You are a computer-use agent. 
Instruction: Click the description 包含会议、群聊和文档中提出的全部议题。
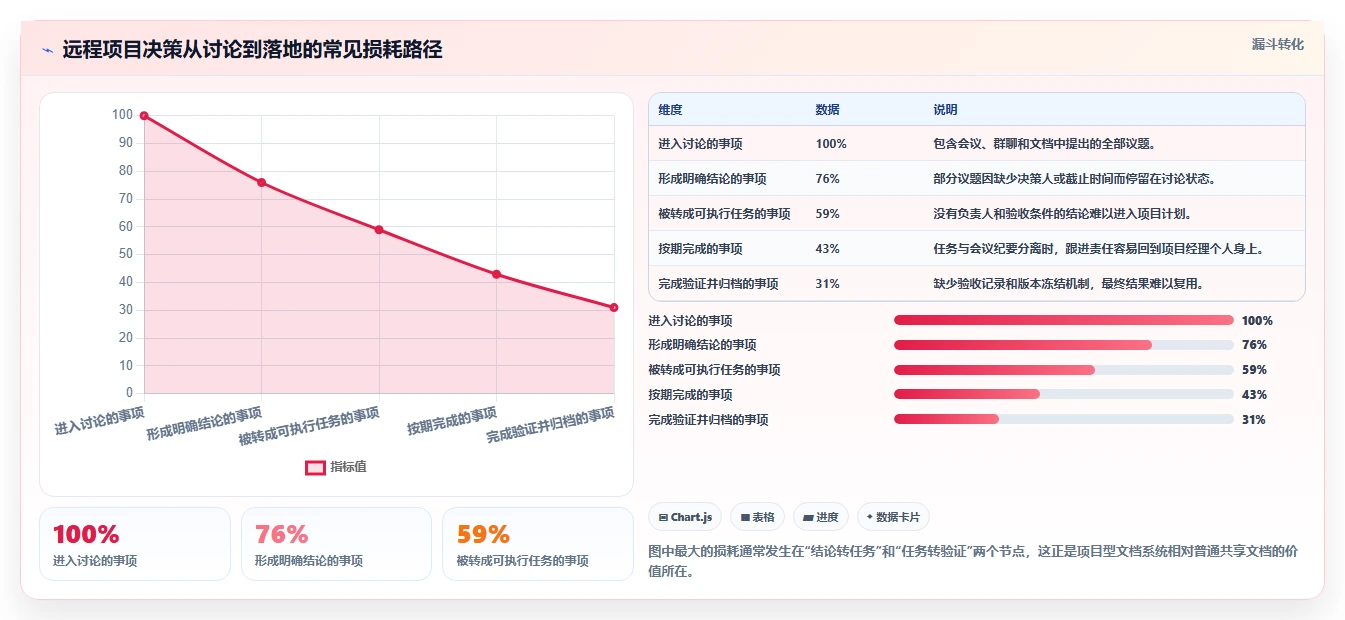pos(1047,144)
